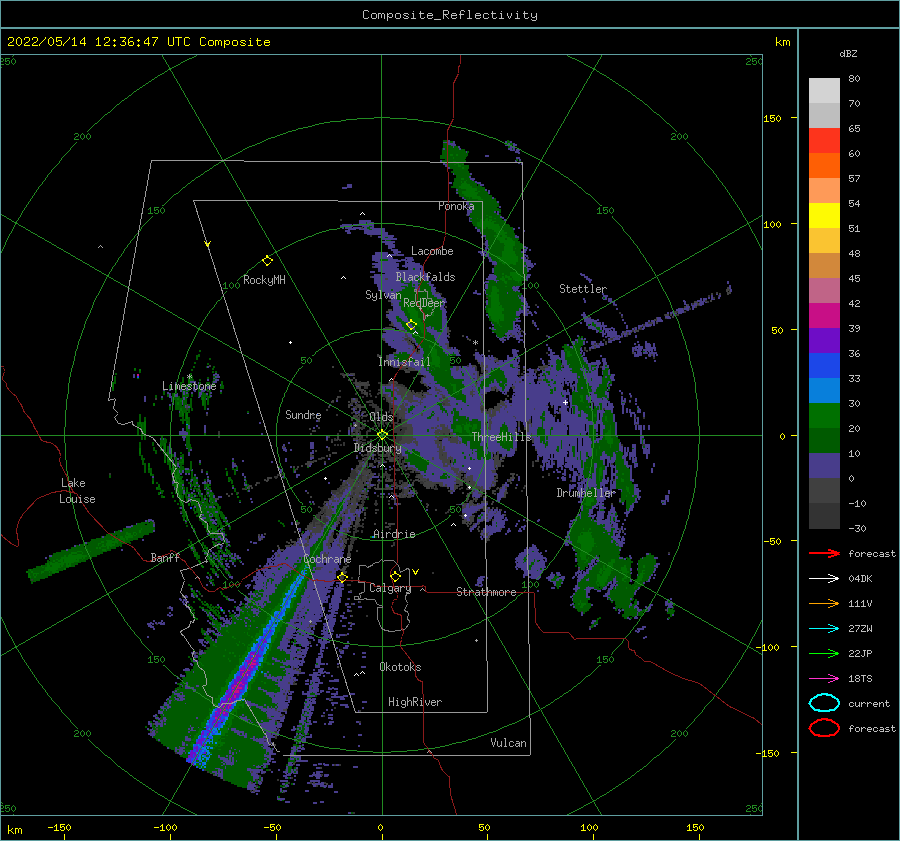This screenshot has height=841, width=900.
Task: Select the bright green swatch between 30 and 20 dBZ
Action: point(824,416)
